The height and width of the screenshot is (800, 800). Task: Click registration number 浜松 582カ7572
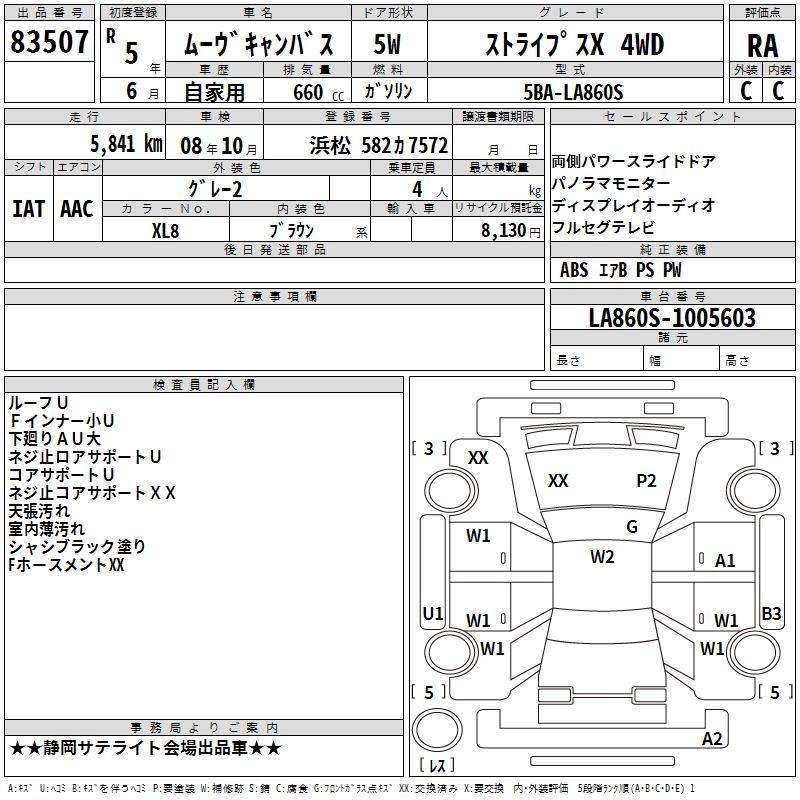pos(379,145)
